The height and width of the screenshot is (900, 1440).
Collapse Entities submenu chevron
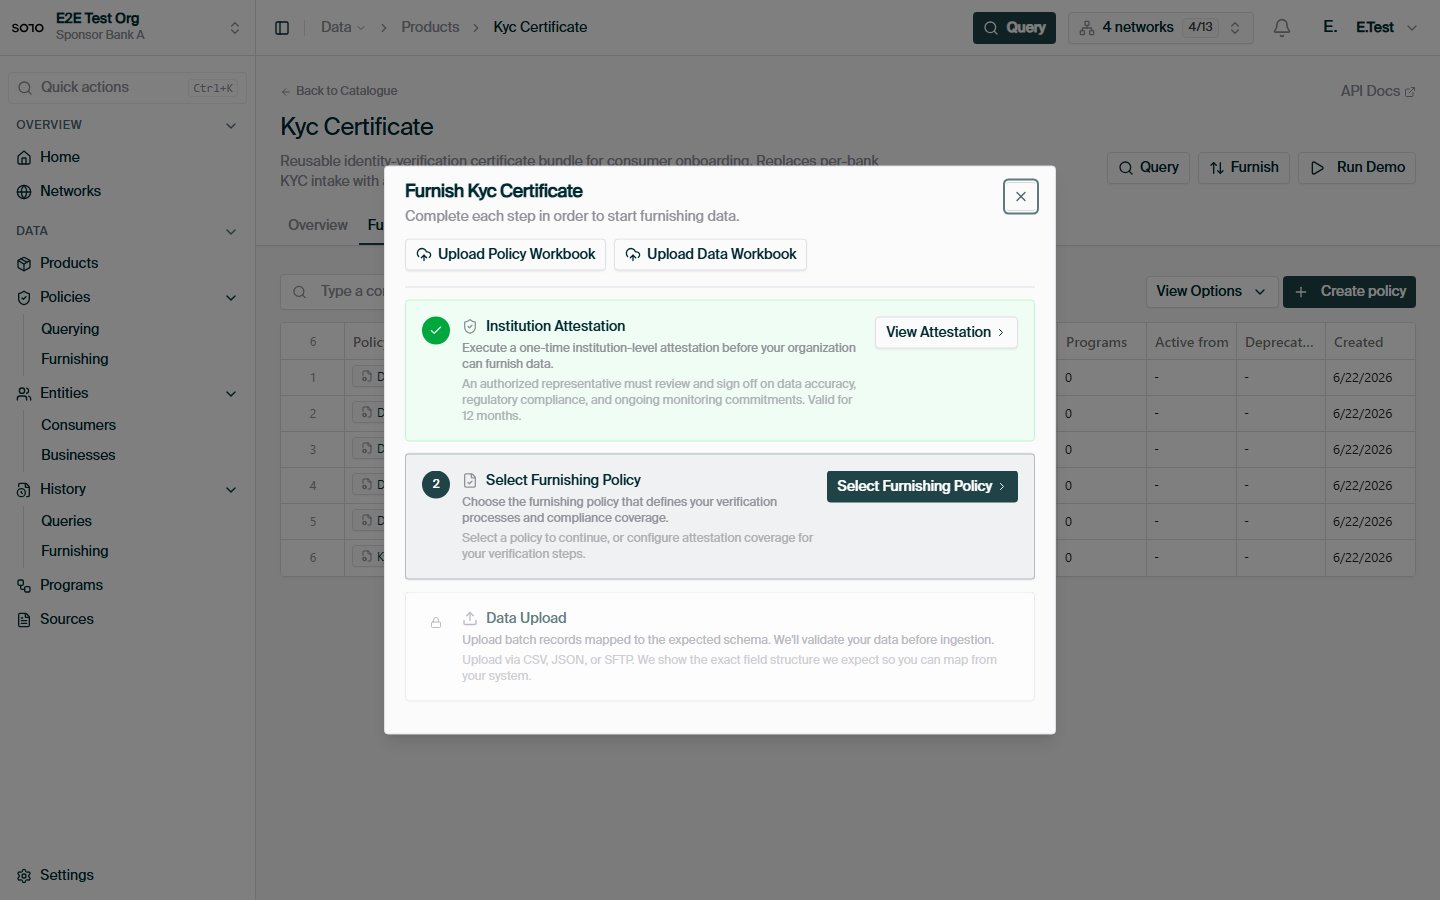coord(231,393)
